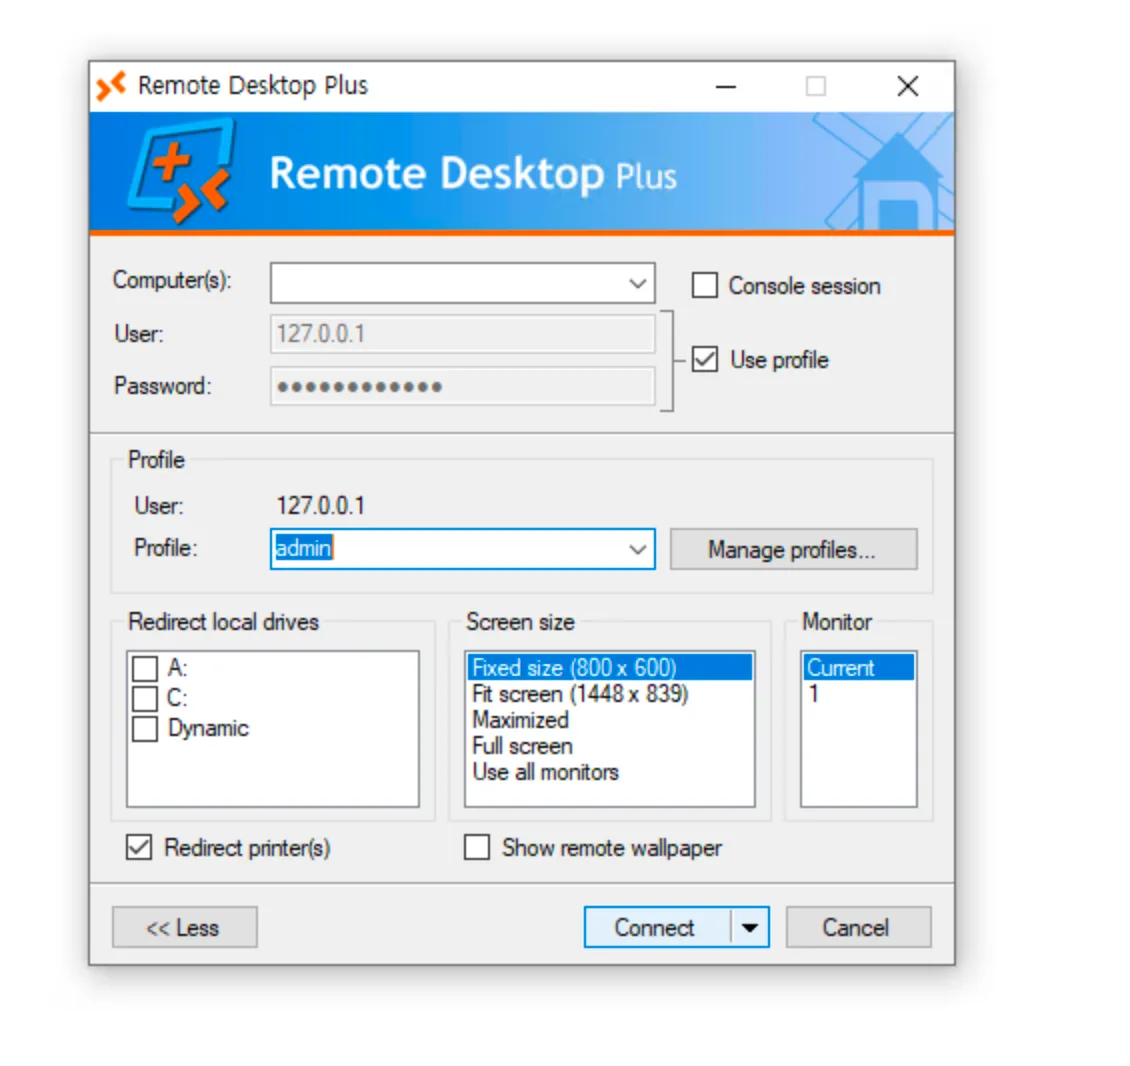1130x1066 pixels.
Task: Select Fixed size (800 x 600)
Action: pyautogui.click(x=610, y=667)
